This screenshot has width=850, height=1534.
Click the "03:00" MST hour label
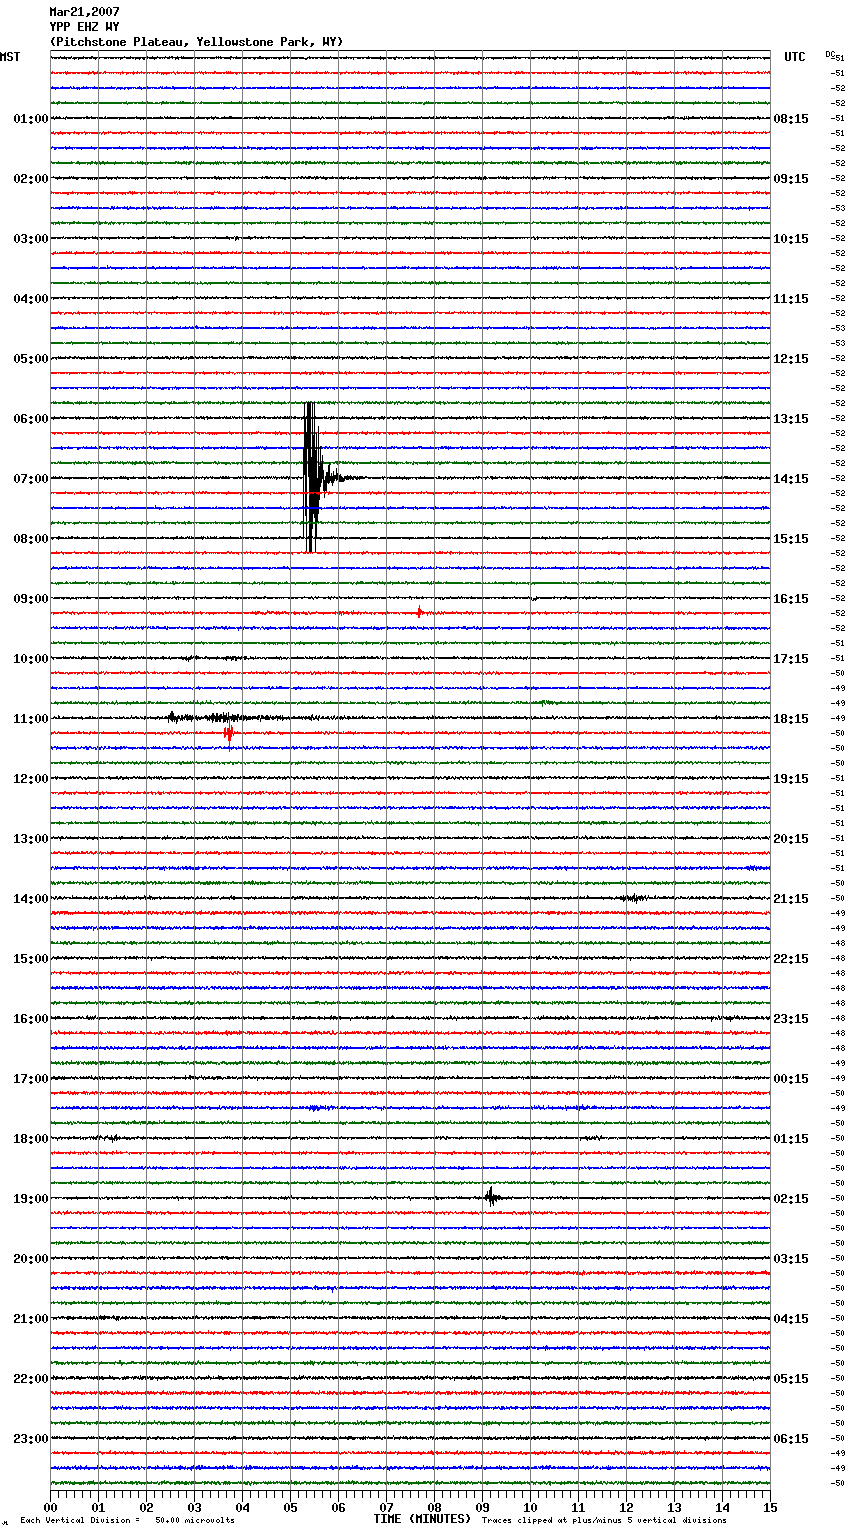(31, 239)
